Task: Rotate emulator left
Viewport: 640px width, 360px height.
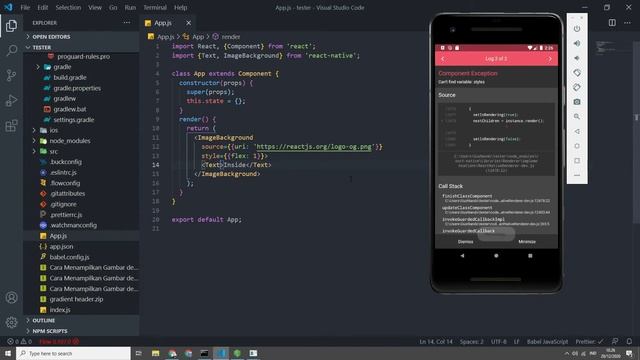Action: click(x=577, y=73)
